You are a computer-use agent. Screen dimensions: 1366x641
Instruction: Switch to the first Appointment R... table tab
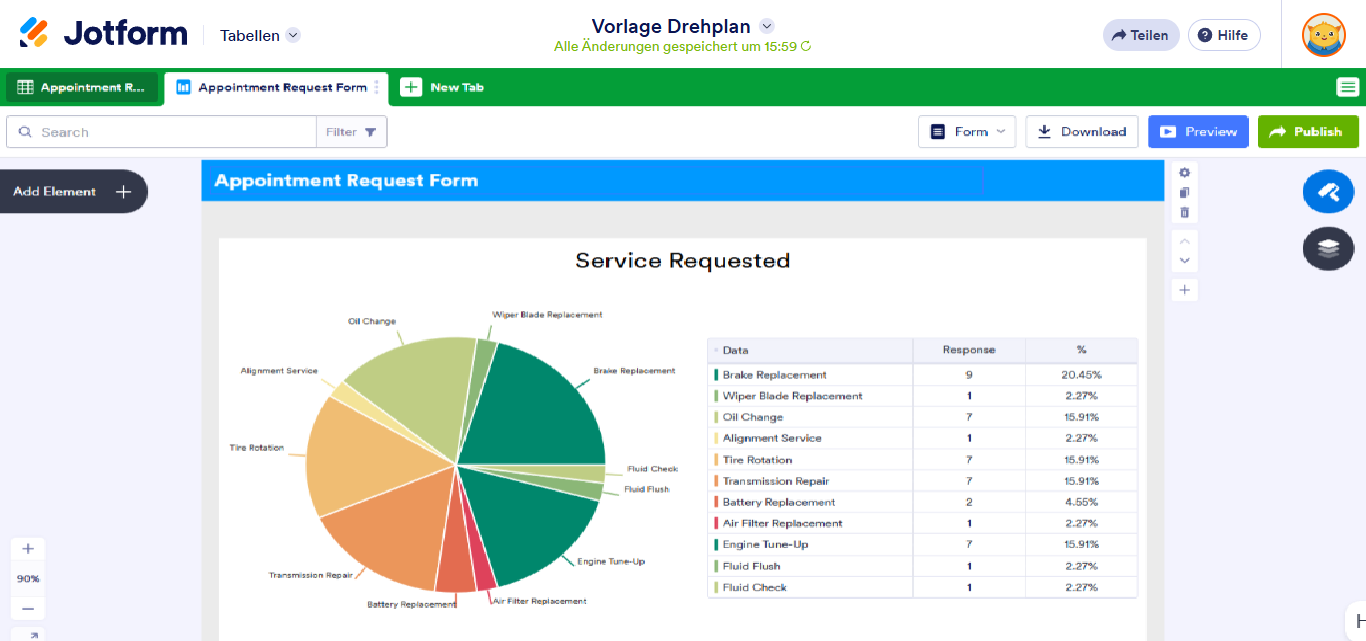82,87
